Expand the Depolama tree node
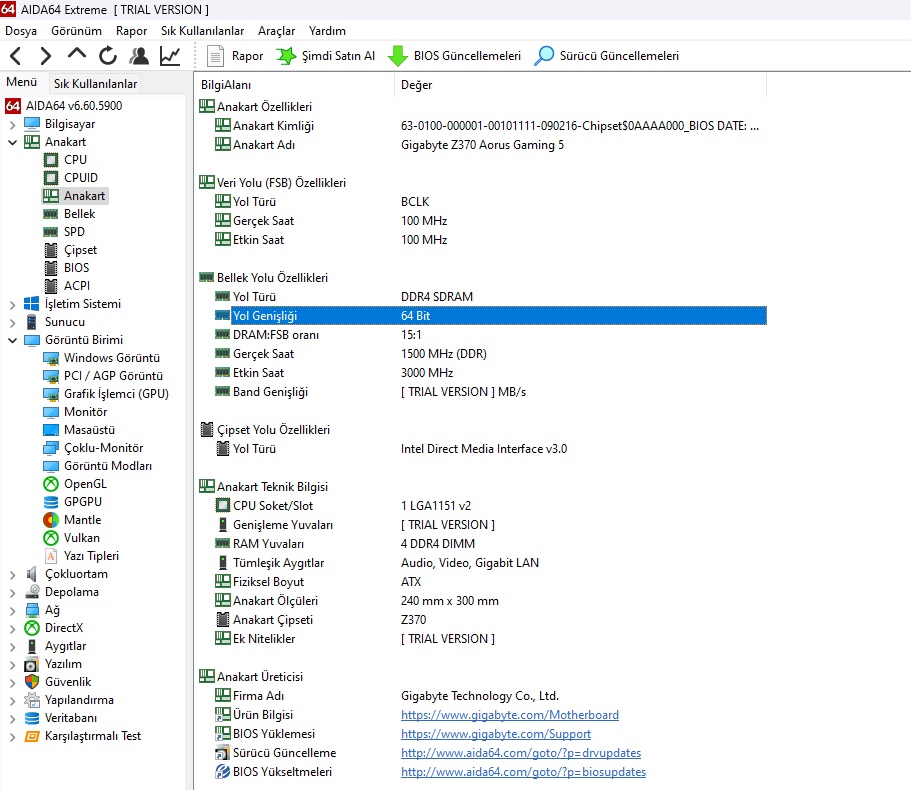Viewport: 911px width, 790px height. tap(12, 592)
